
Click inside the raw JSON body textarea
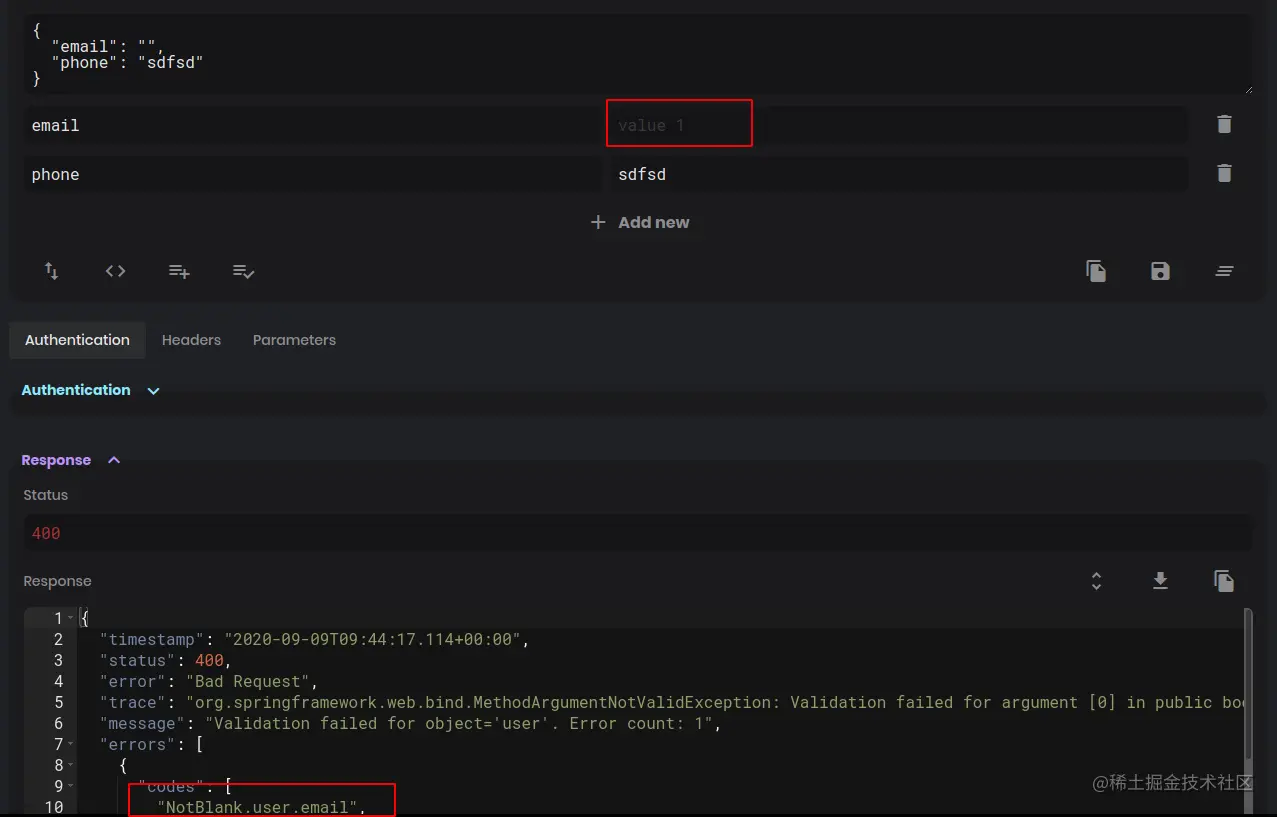tap(638, 55)
